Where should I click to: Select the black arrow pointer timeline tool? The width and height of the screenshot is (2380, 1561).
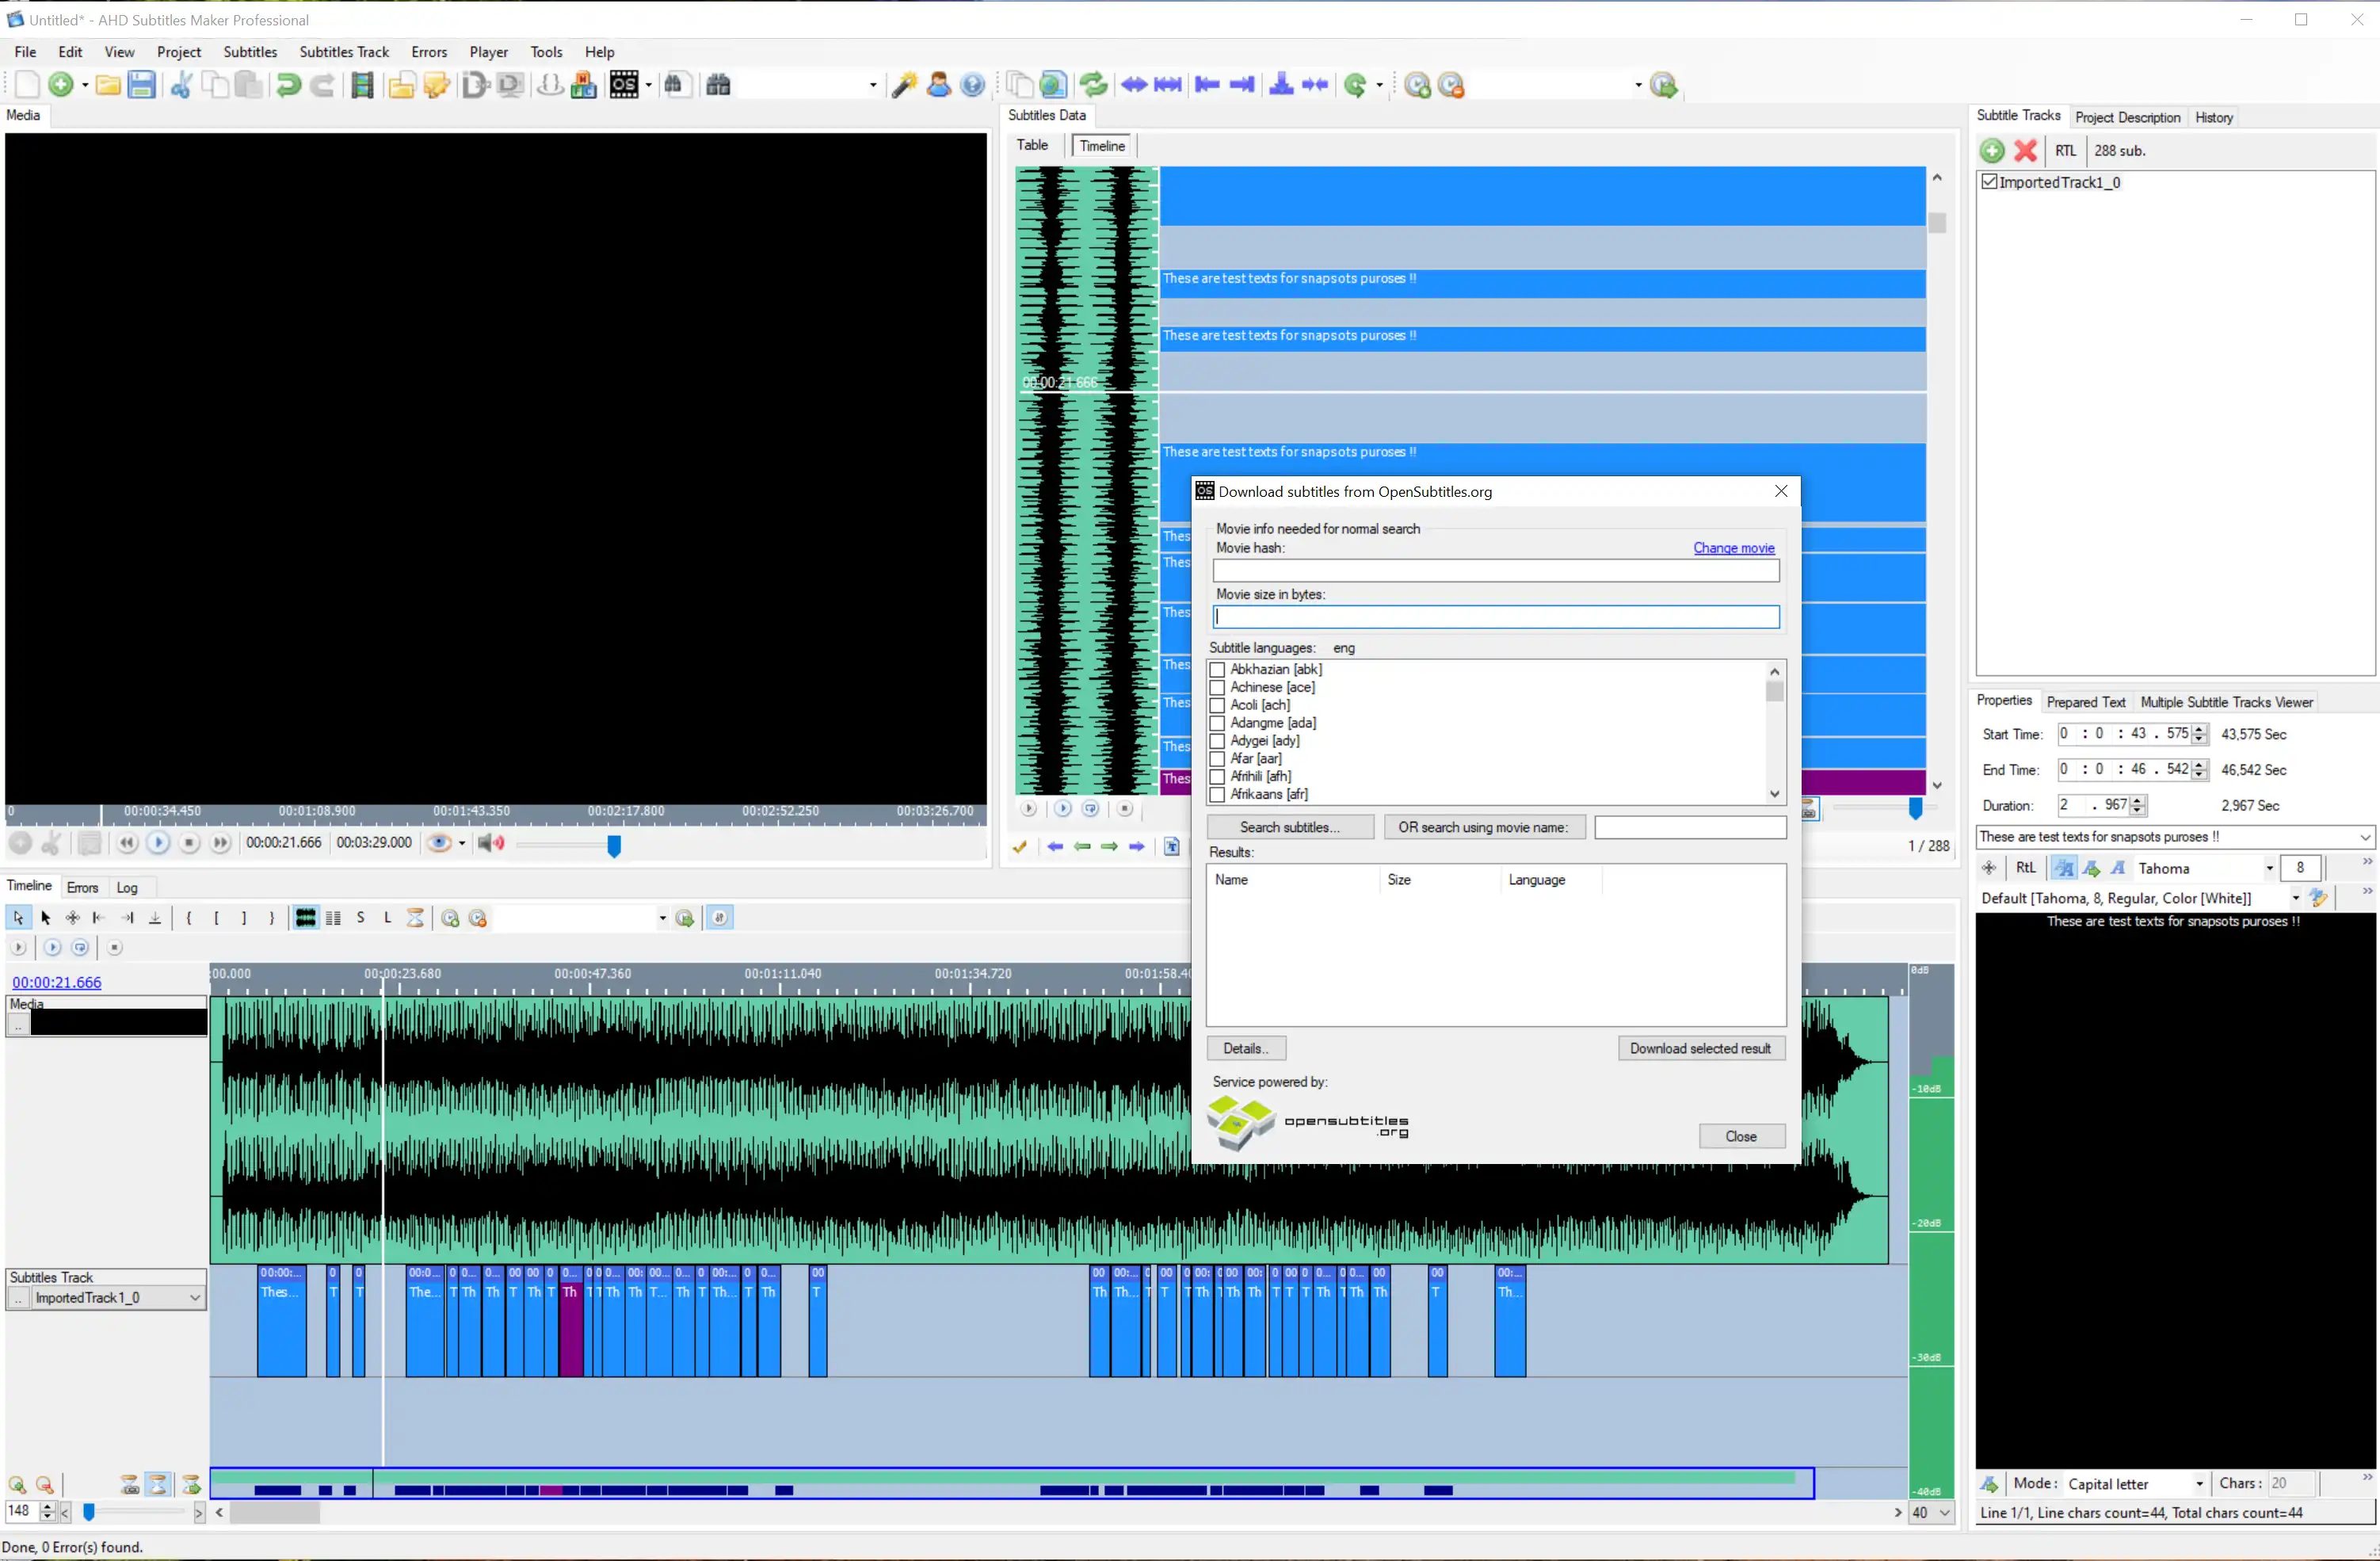45,918
